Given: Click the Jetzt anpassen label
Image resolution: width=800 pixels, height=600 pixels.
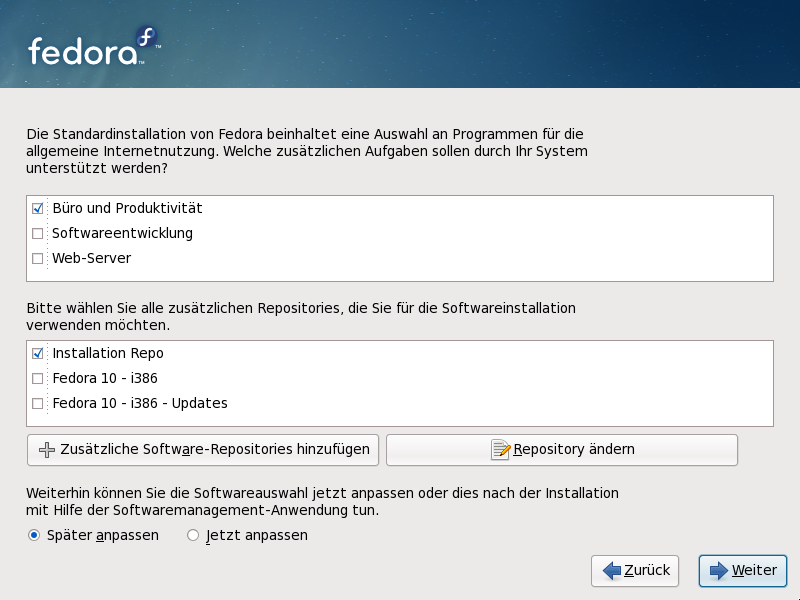Looking at the screenshot, I should pos(257,535).
